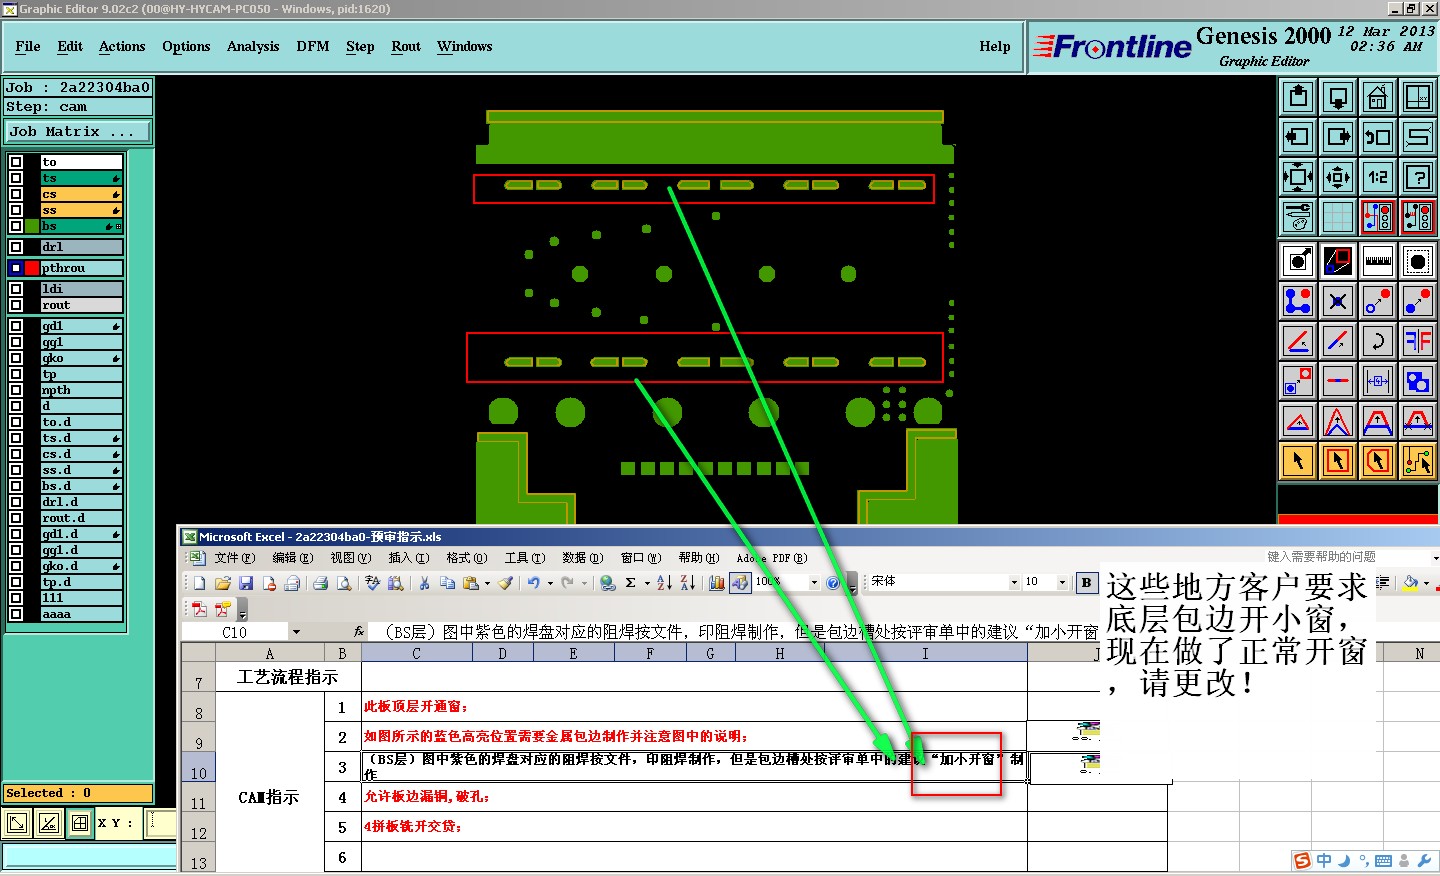Select the 'ldi' layer name
1440x876 pixels.
(81, 289)
